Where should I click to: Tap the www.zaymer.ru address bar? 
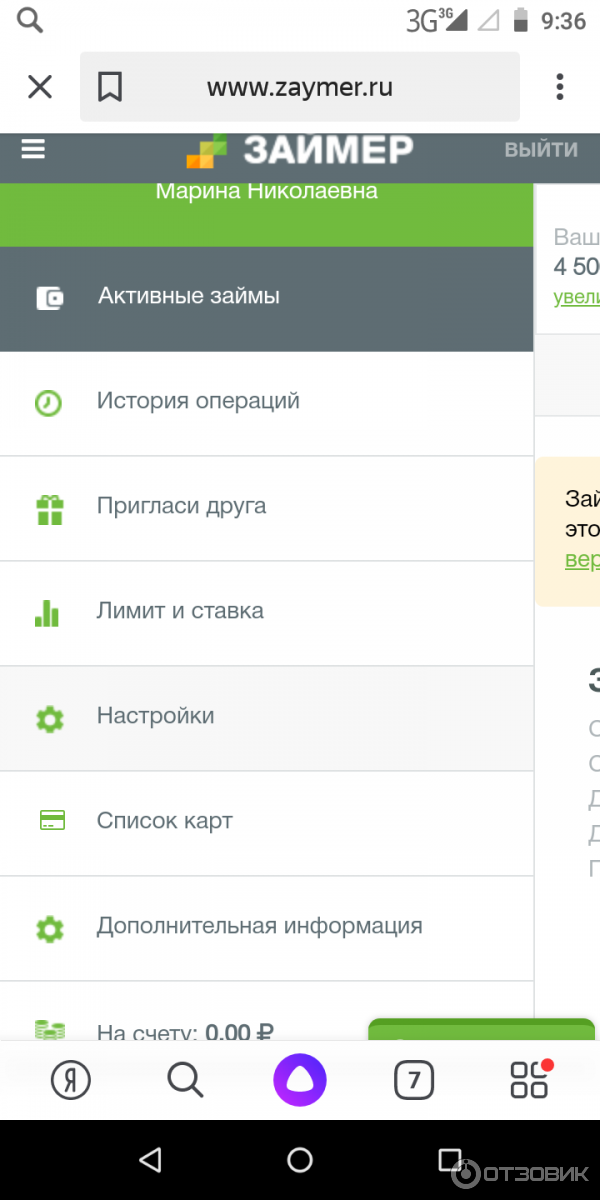click(x=300, y=88)
